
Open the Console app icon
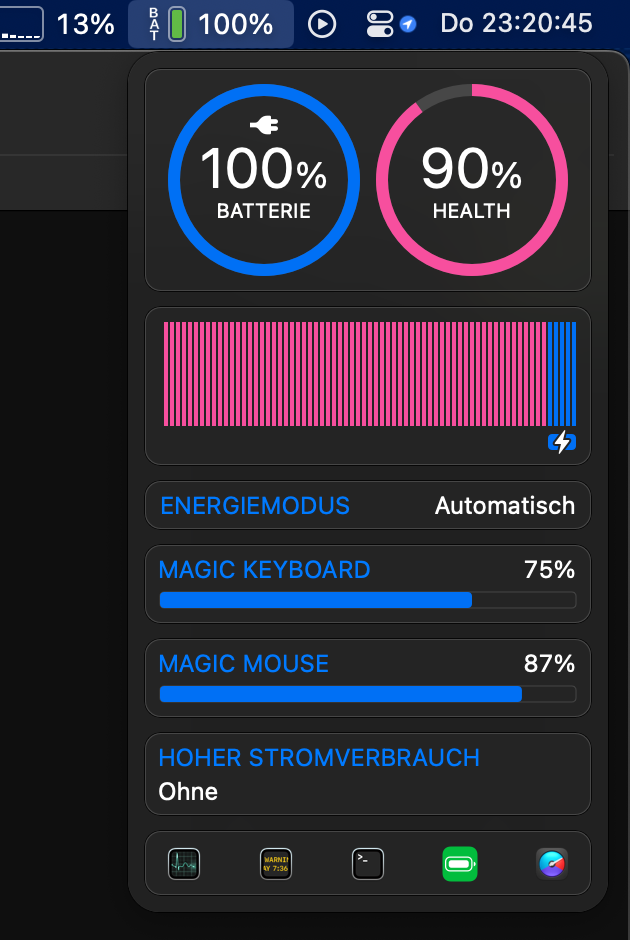pyautogui.click(x=276, y=863)
